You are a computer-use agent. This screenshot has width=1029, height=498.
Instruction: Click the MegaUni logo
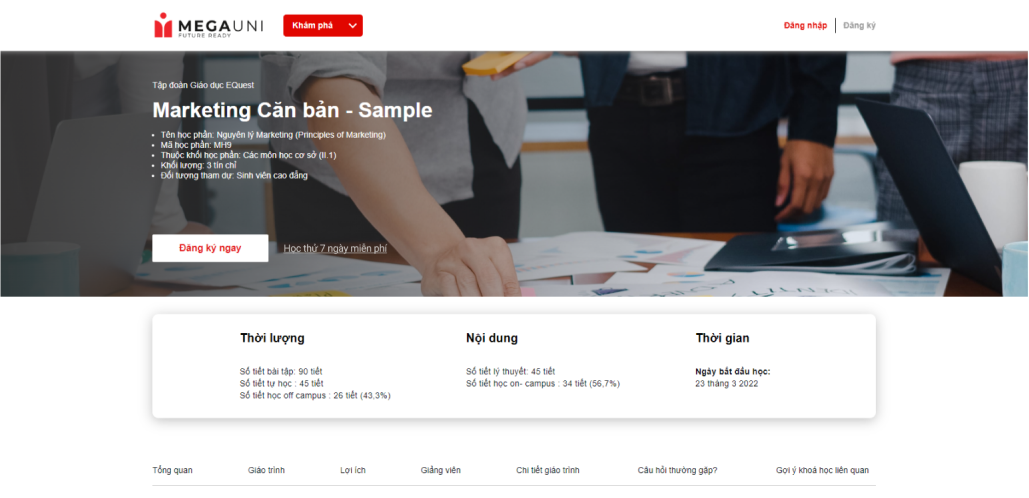[x=209, y=26]
